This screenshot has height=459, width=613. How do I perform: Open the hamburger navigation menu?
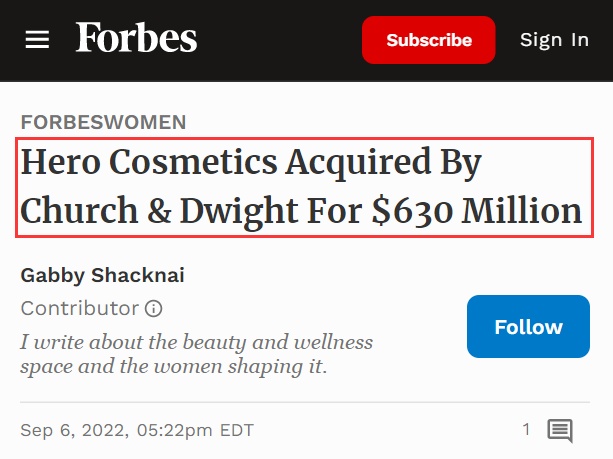(37, 40)
